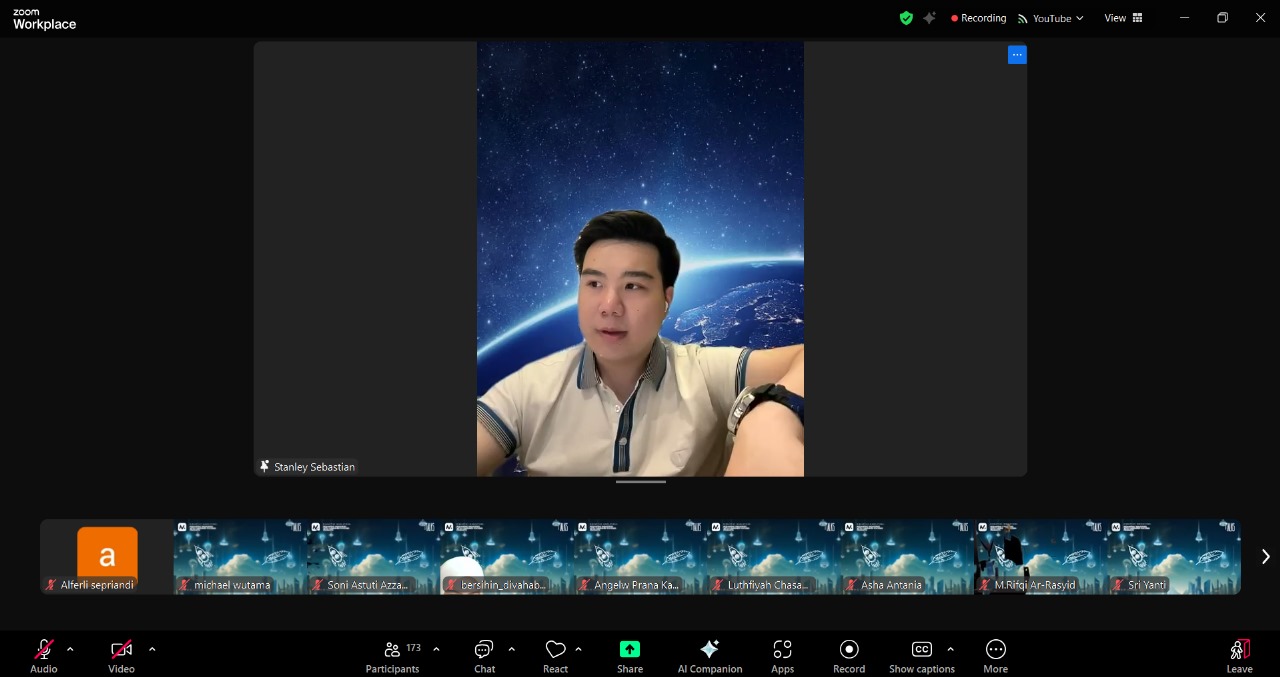1280x677 pixels.
Task: Click the blue three-dots button on speaker video
Action: (x=1017, y=55)
